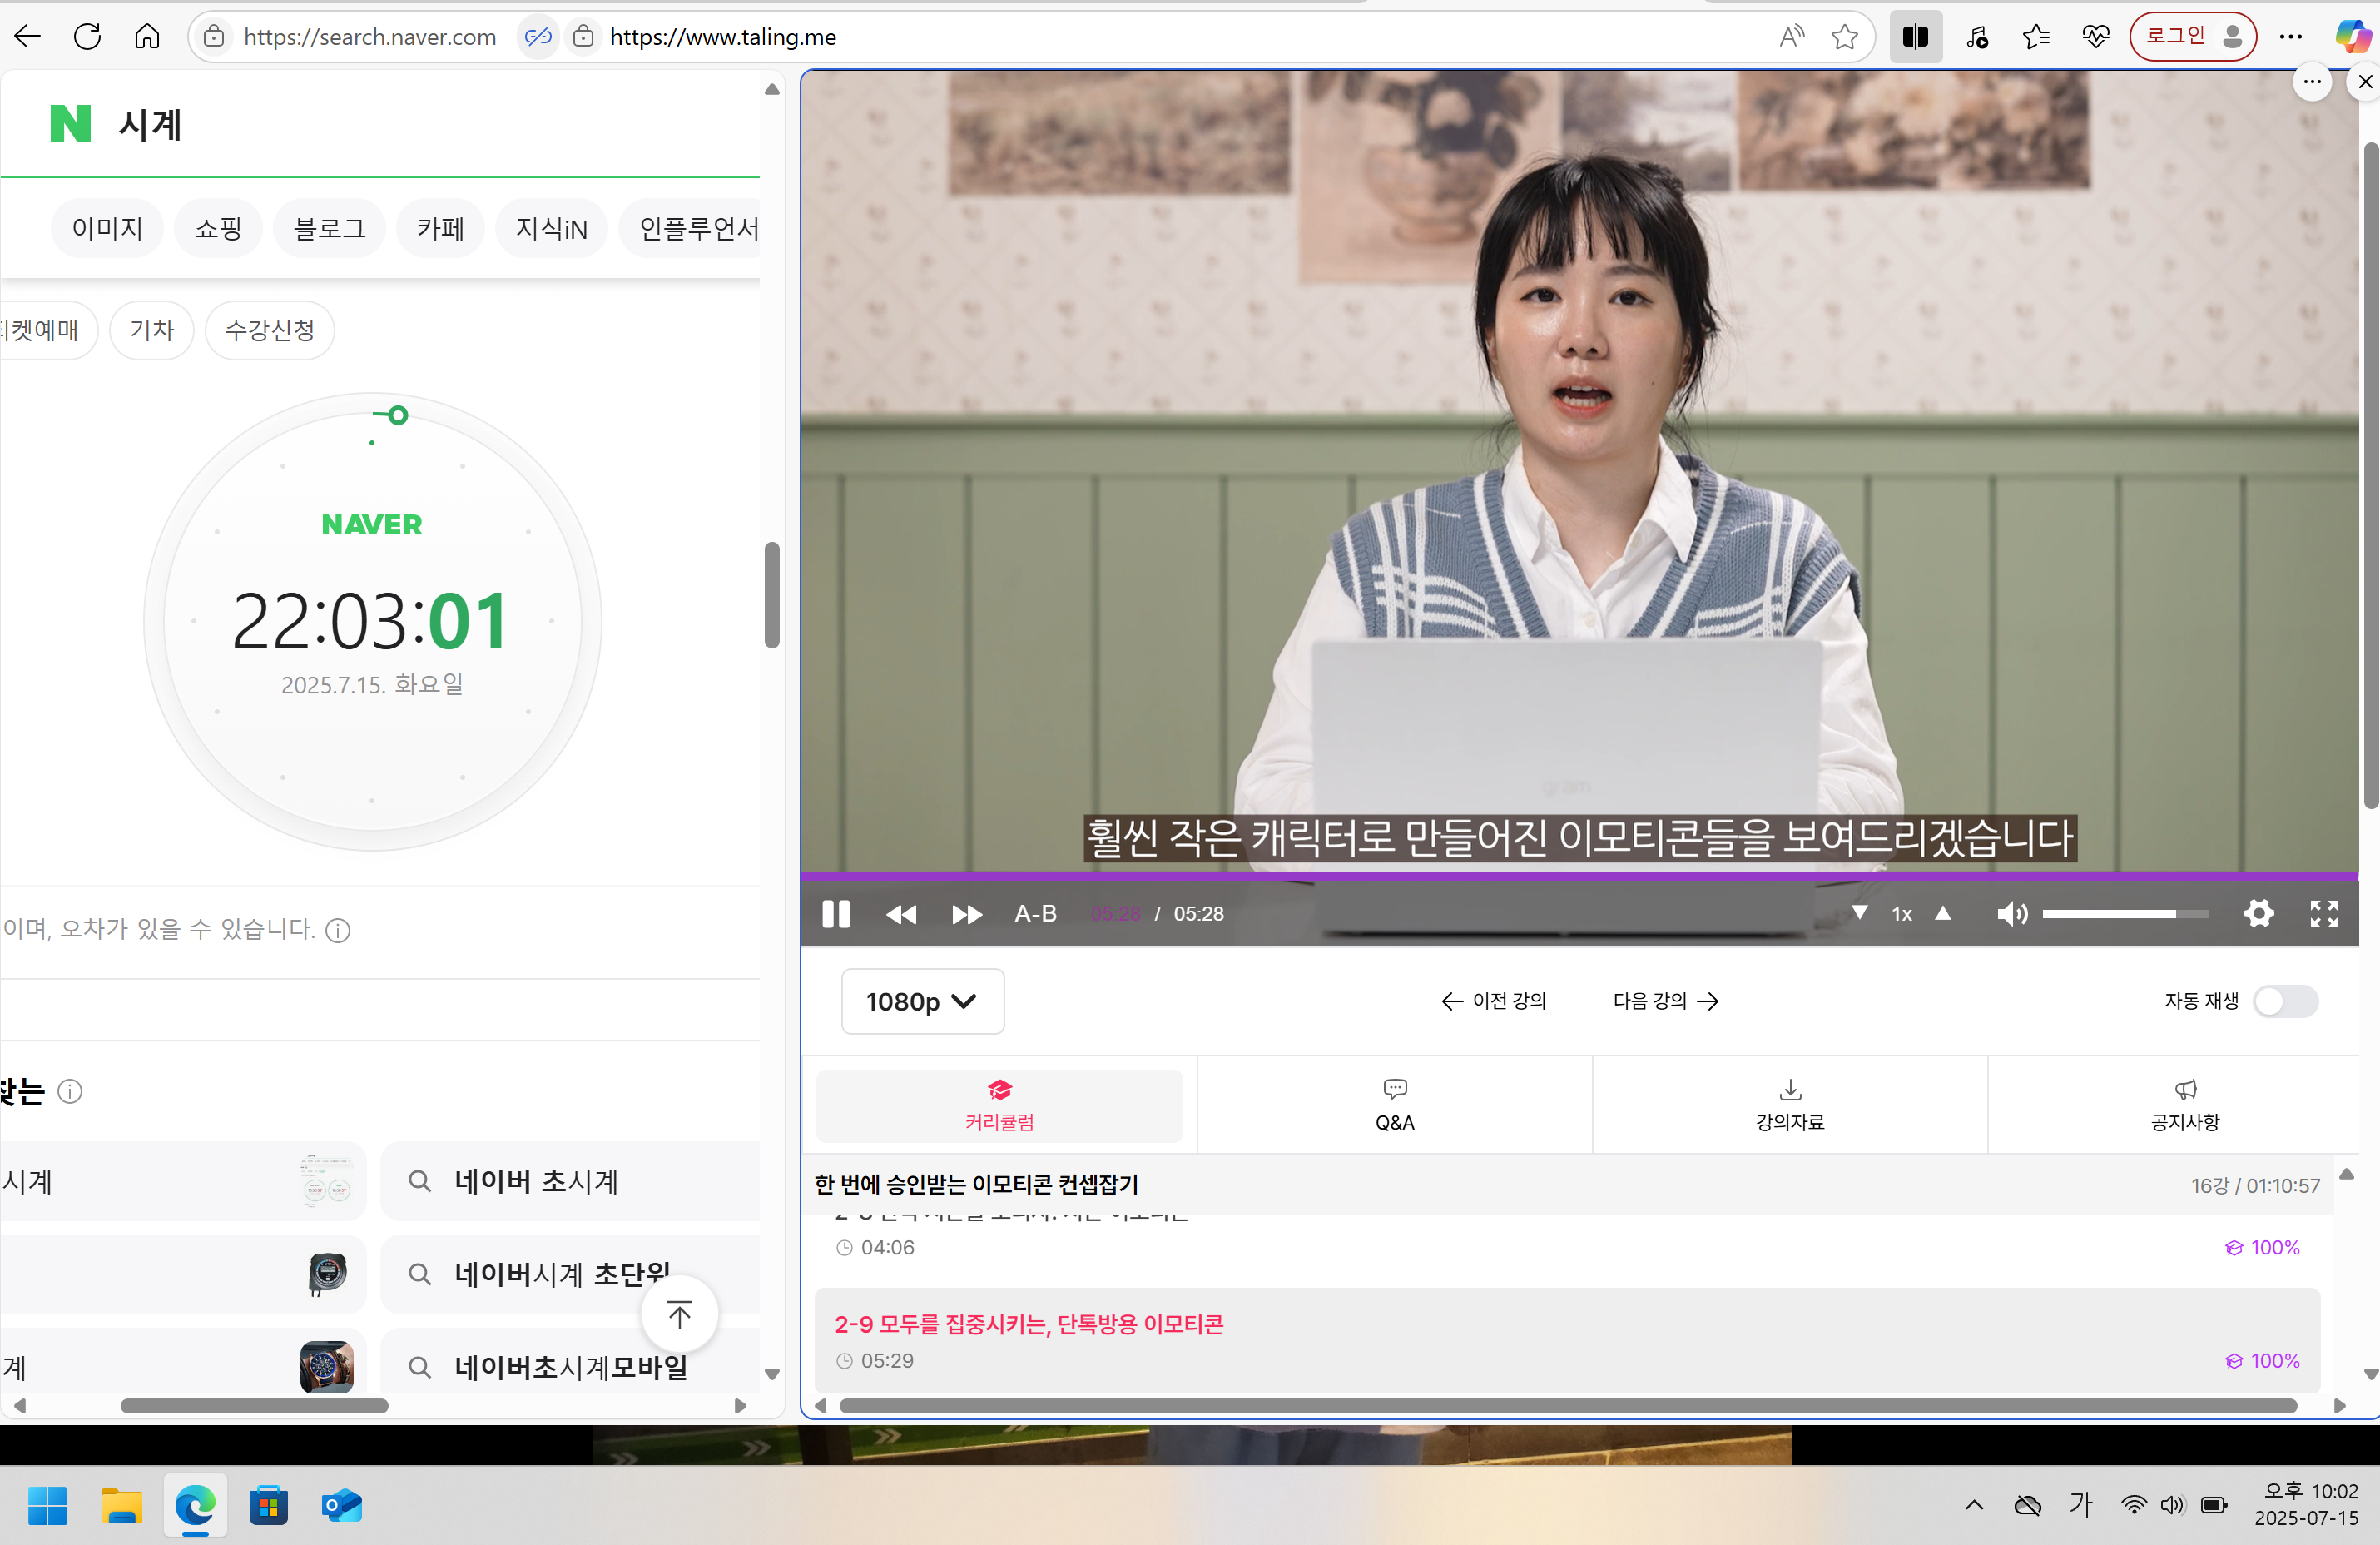Click the rewind button in player
Screen dimensions: 2380x1545
[x=901, y=914]
